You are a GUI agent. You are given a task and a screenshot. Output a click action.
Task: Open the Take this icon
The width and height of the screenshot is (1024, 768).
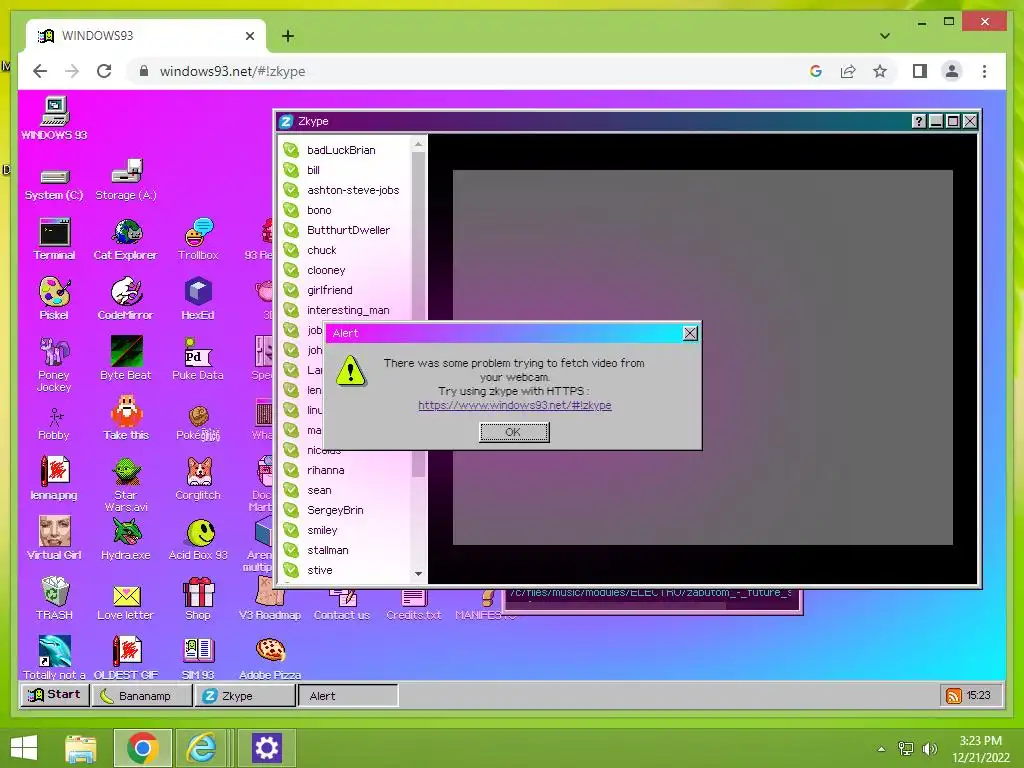tap(126, 419)
